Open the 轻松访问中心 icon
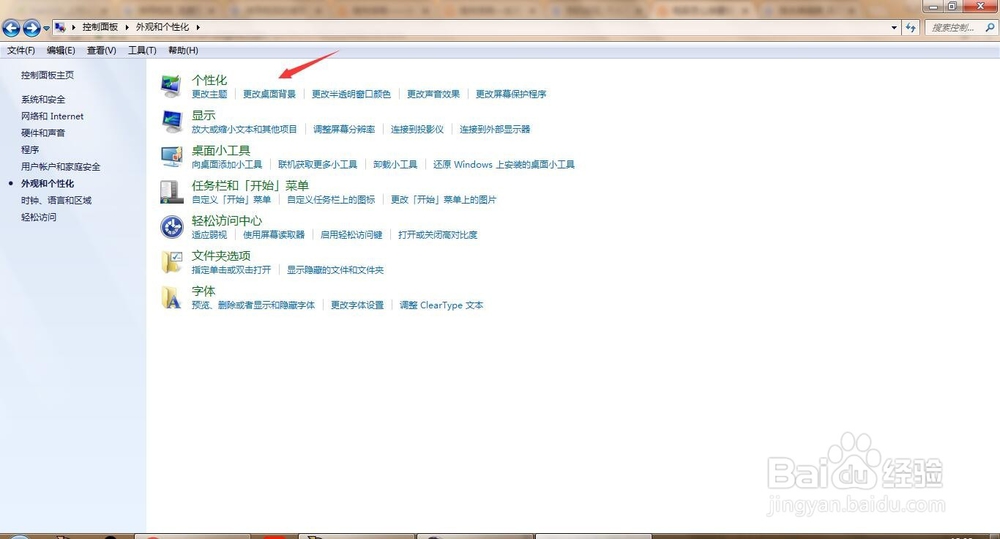1000x539 pixels. [x=171, y=226]
